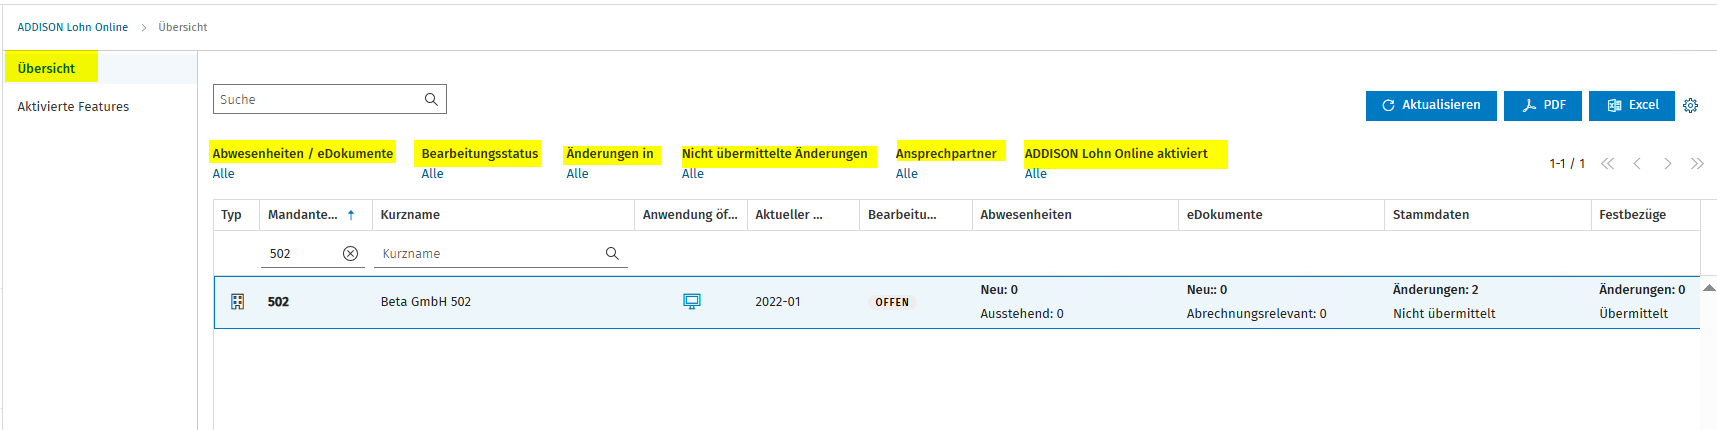1717x430 pixels.
Task: Click the Kurzname filter magnifier icon
Action: 612,254
